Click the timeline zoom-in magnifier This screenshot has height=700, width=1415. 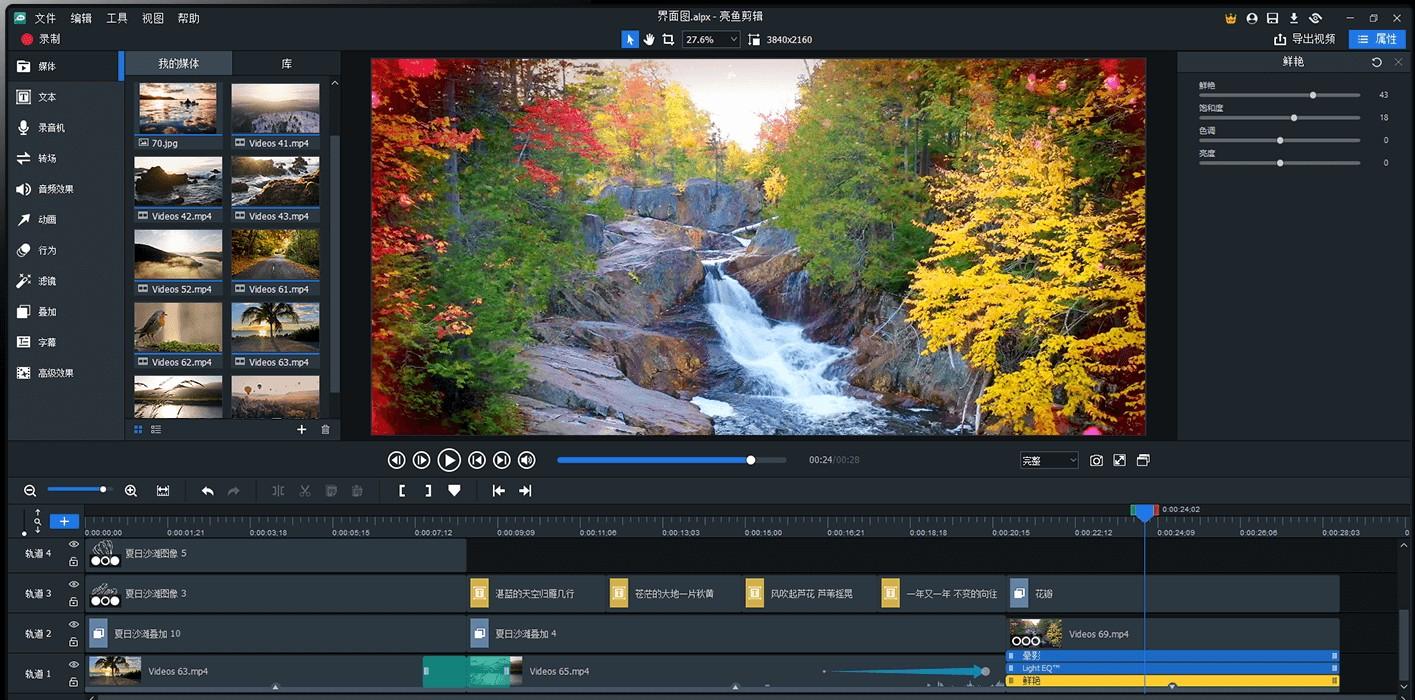(131, 491)
